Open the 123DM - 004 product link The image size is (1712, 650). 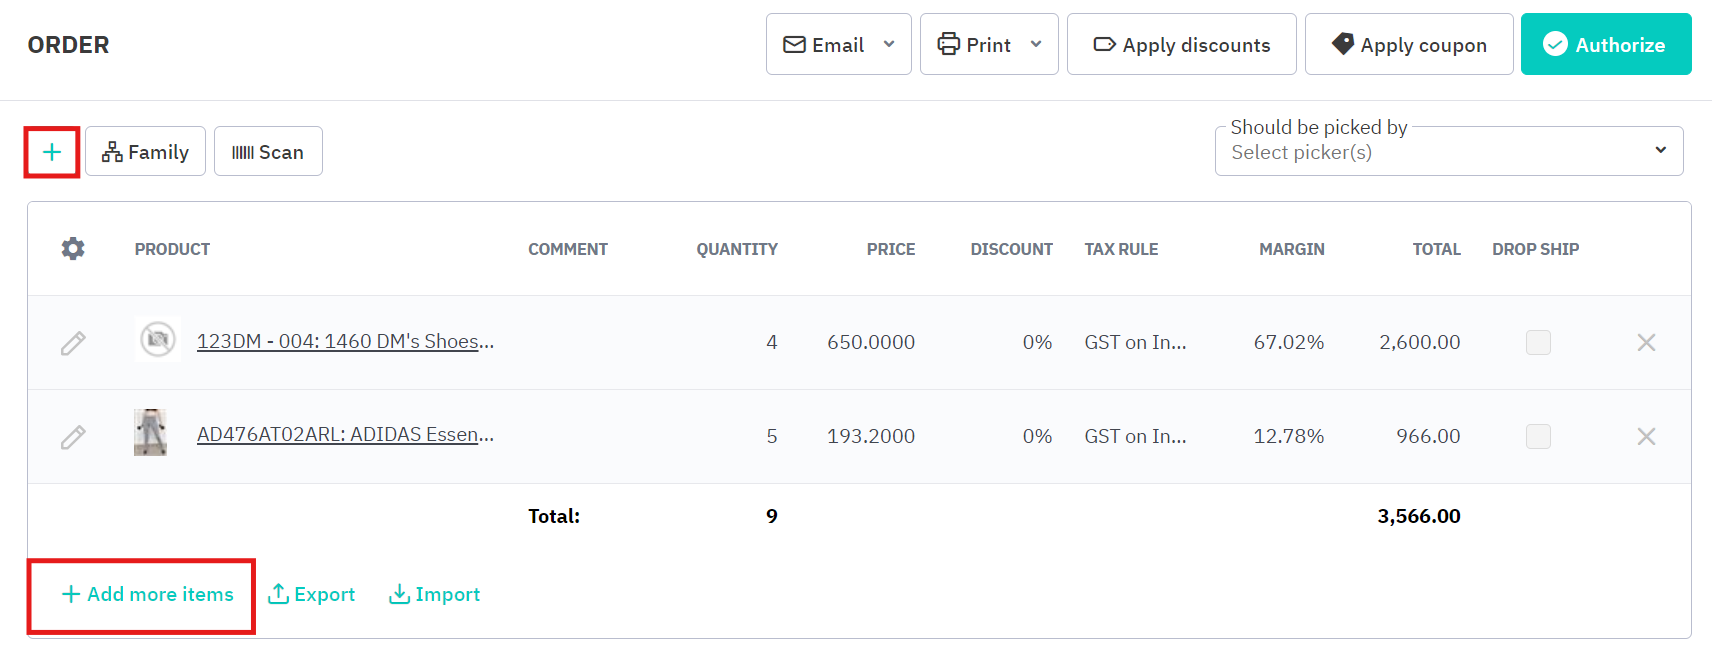tap(345, 341)
